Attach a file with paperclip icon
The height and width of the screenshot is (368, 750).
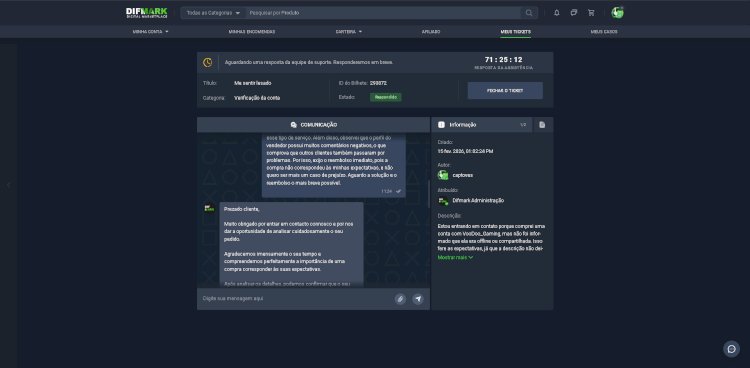pos(400,299)
